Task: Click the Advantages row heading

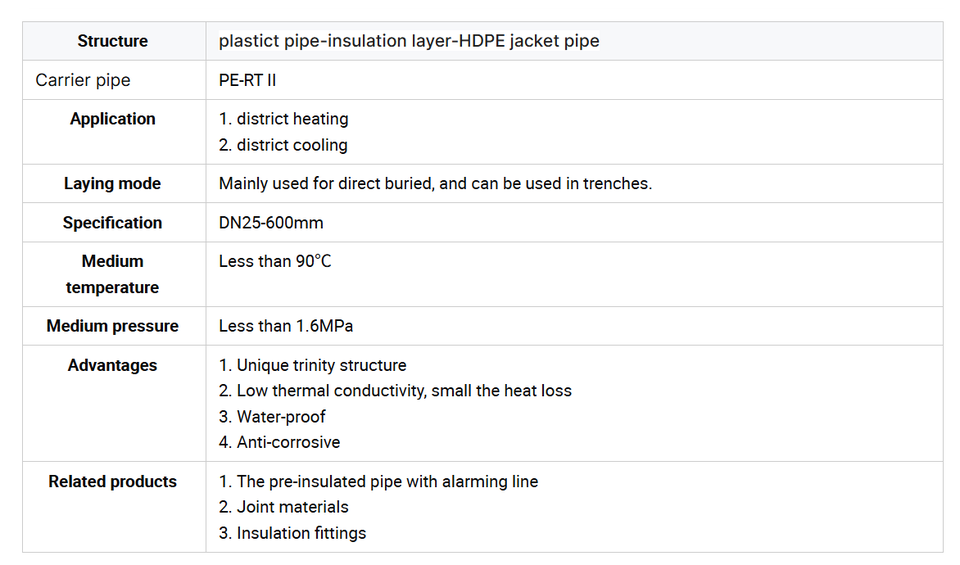Action: click(113, 365)
